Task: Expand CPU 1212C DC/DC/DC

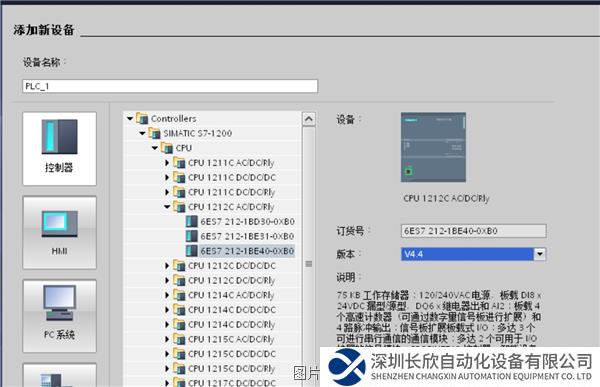Action: [x=167, y=265]
